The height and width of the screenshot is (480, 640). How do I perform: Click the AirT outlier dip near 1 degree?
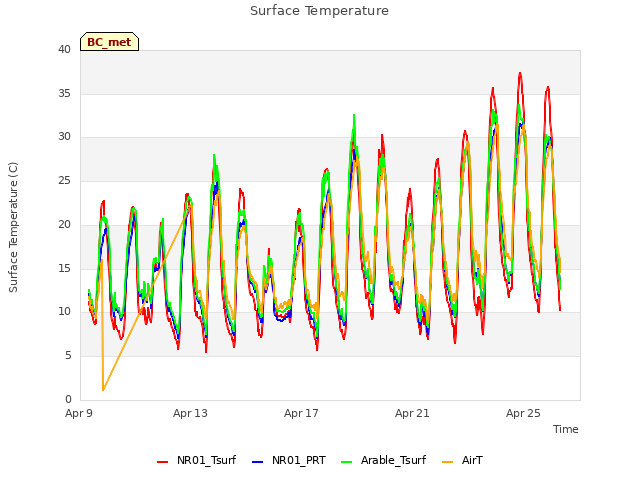[x=103, y=390]
